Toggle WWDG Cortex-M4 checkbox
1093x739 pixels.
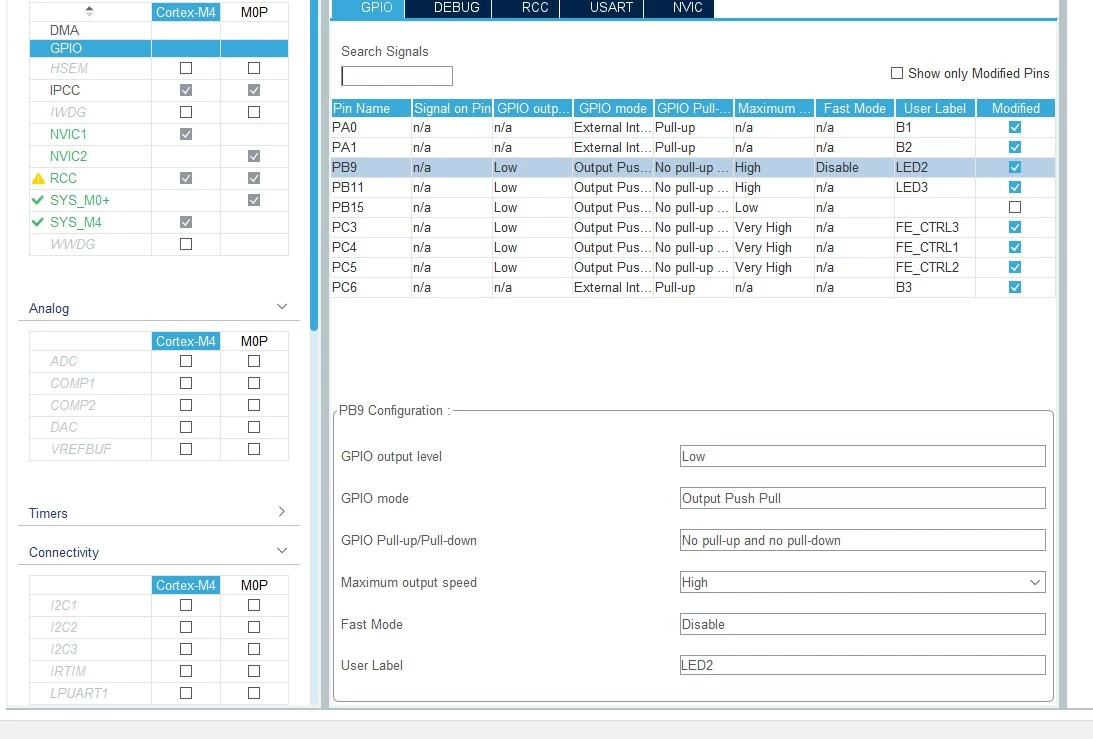pyautogui.click(x=185, y=244)
